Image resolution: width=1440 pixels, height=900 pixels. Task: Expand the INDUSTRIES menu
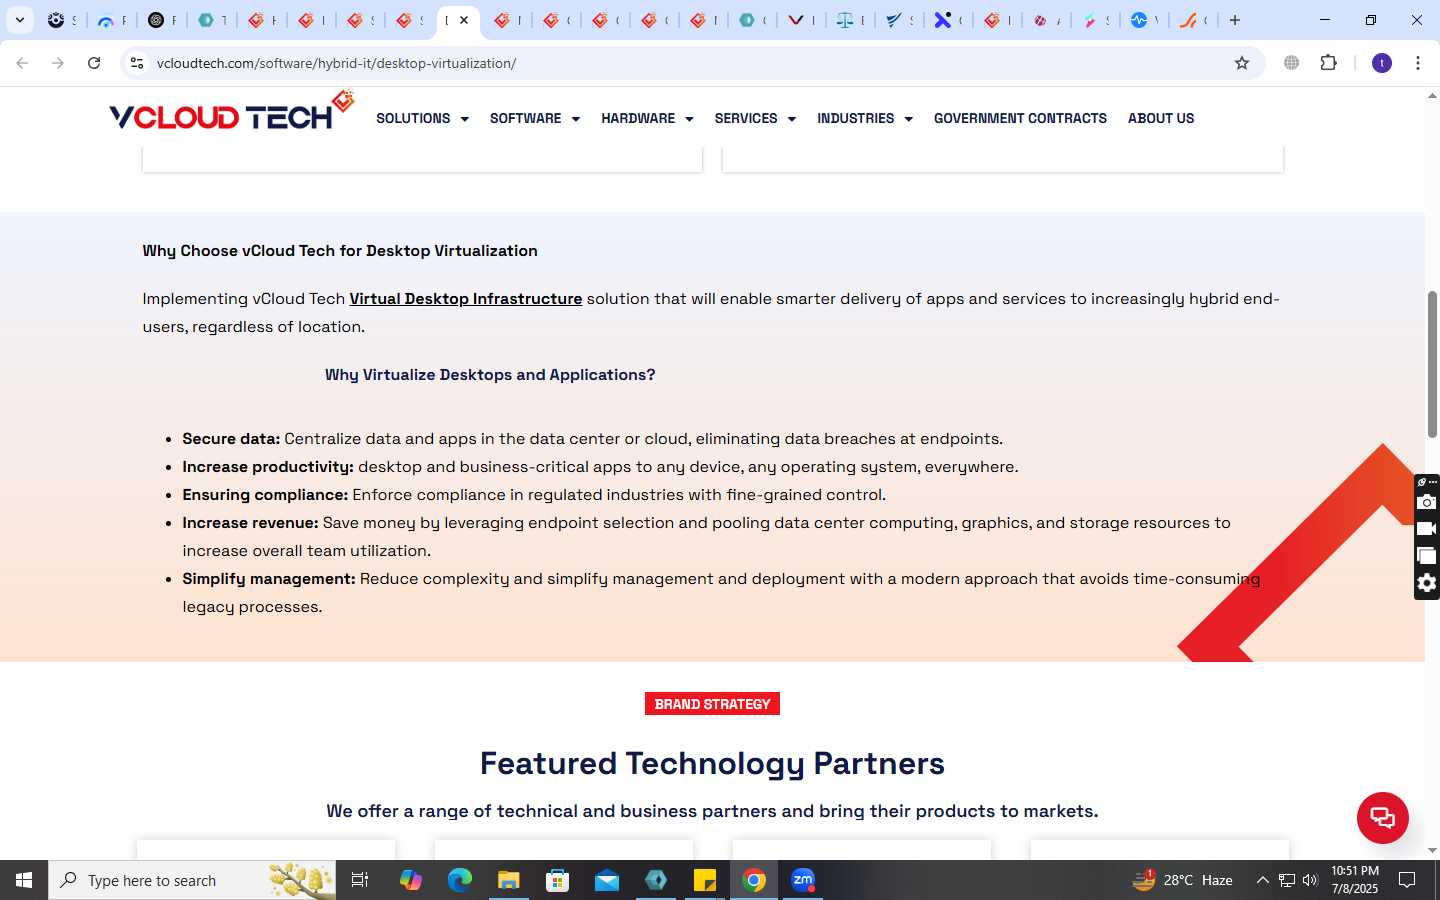point(865,118)
